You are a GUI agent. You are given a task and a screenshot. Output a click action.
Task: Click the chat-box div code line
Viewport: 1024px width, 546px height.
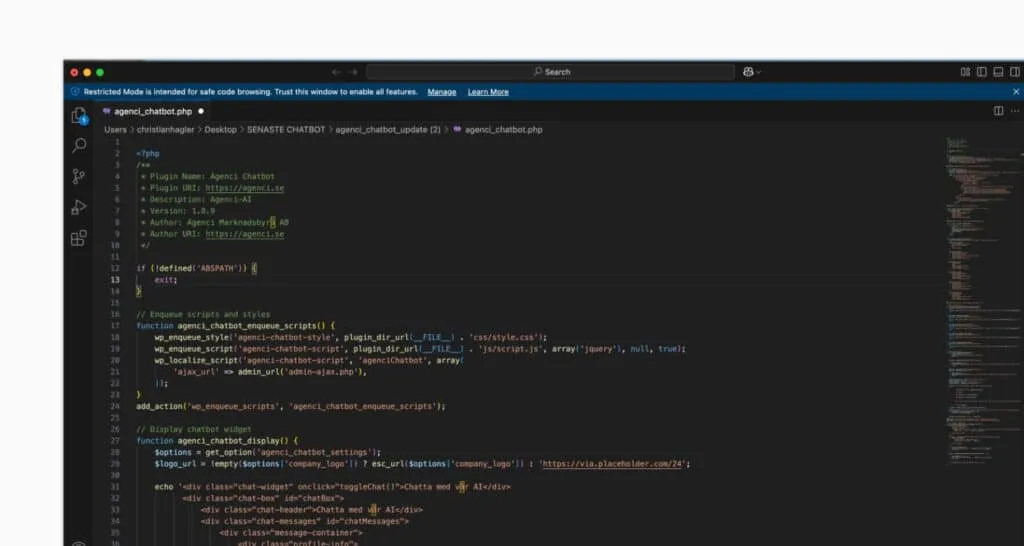point(263,498)
